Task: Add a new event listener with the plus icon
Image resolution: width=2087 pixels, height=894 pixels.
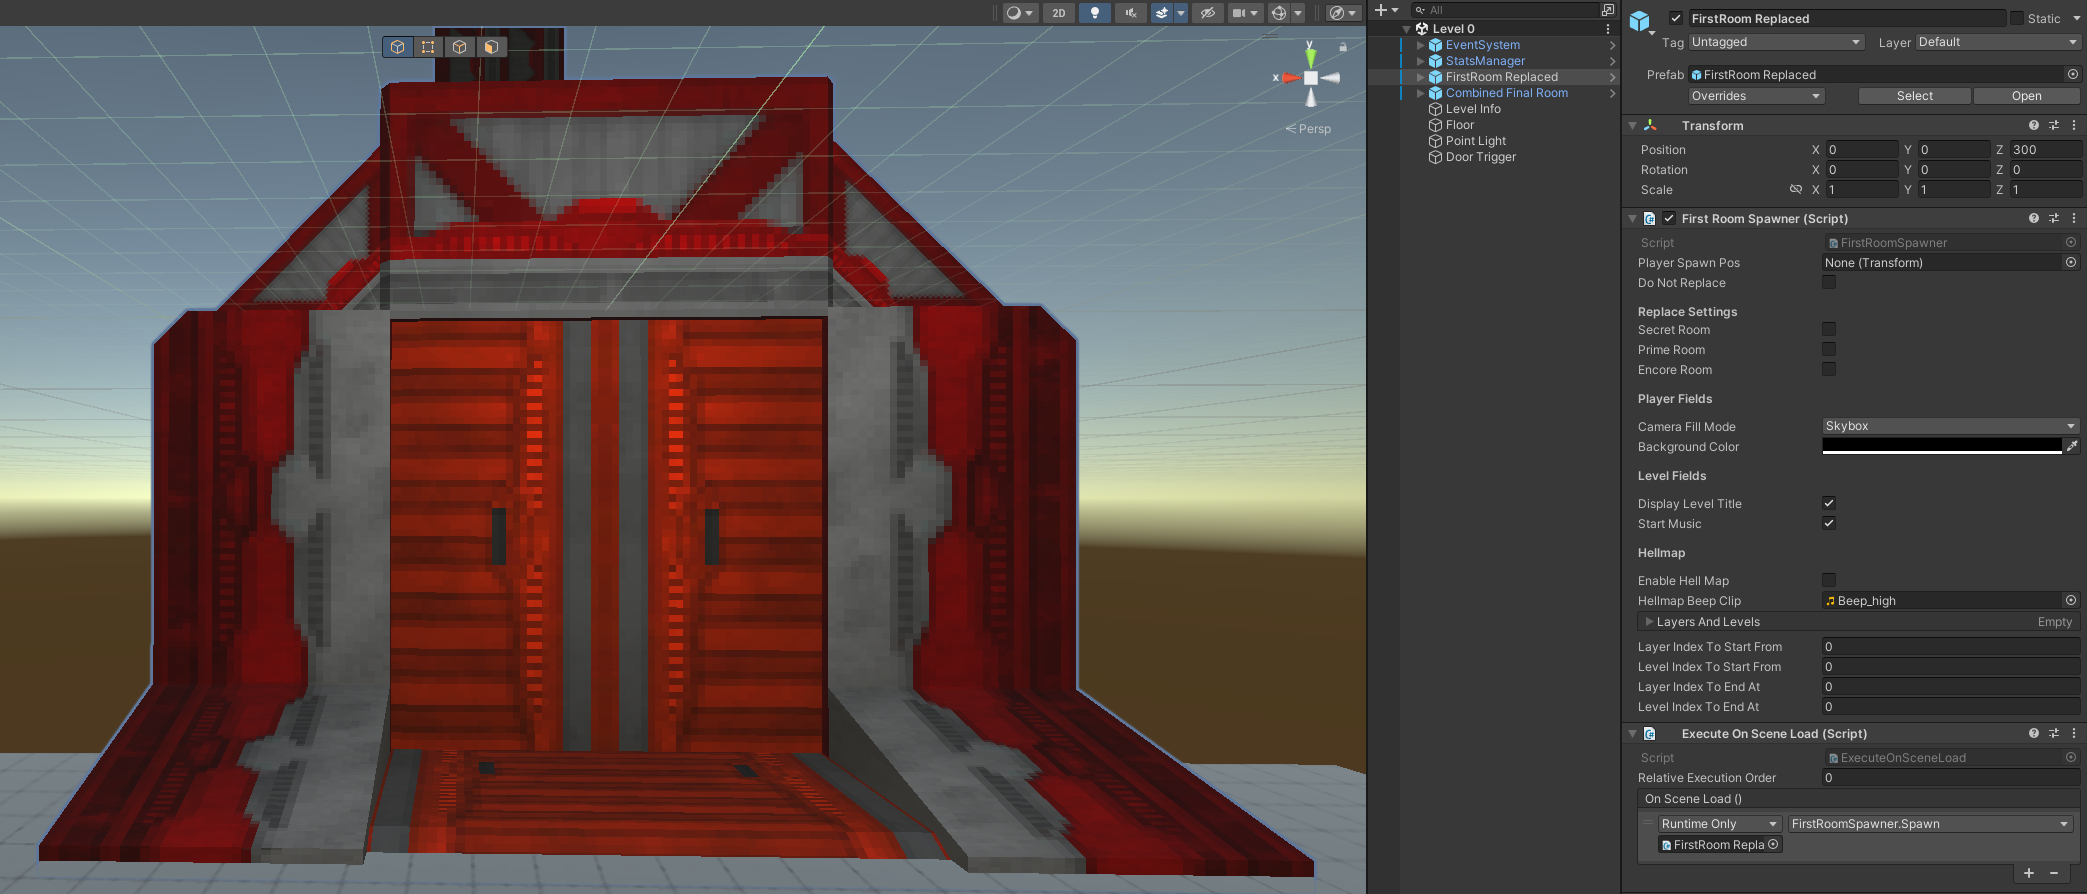Action: click(2029, 873)
